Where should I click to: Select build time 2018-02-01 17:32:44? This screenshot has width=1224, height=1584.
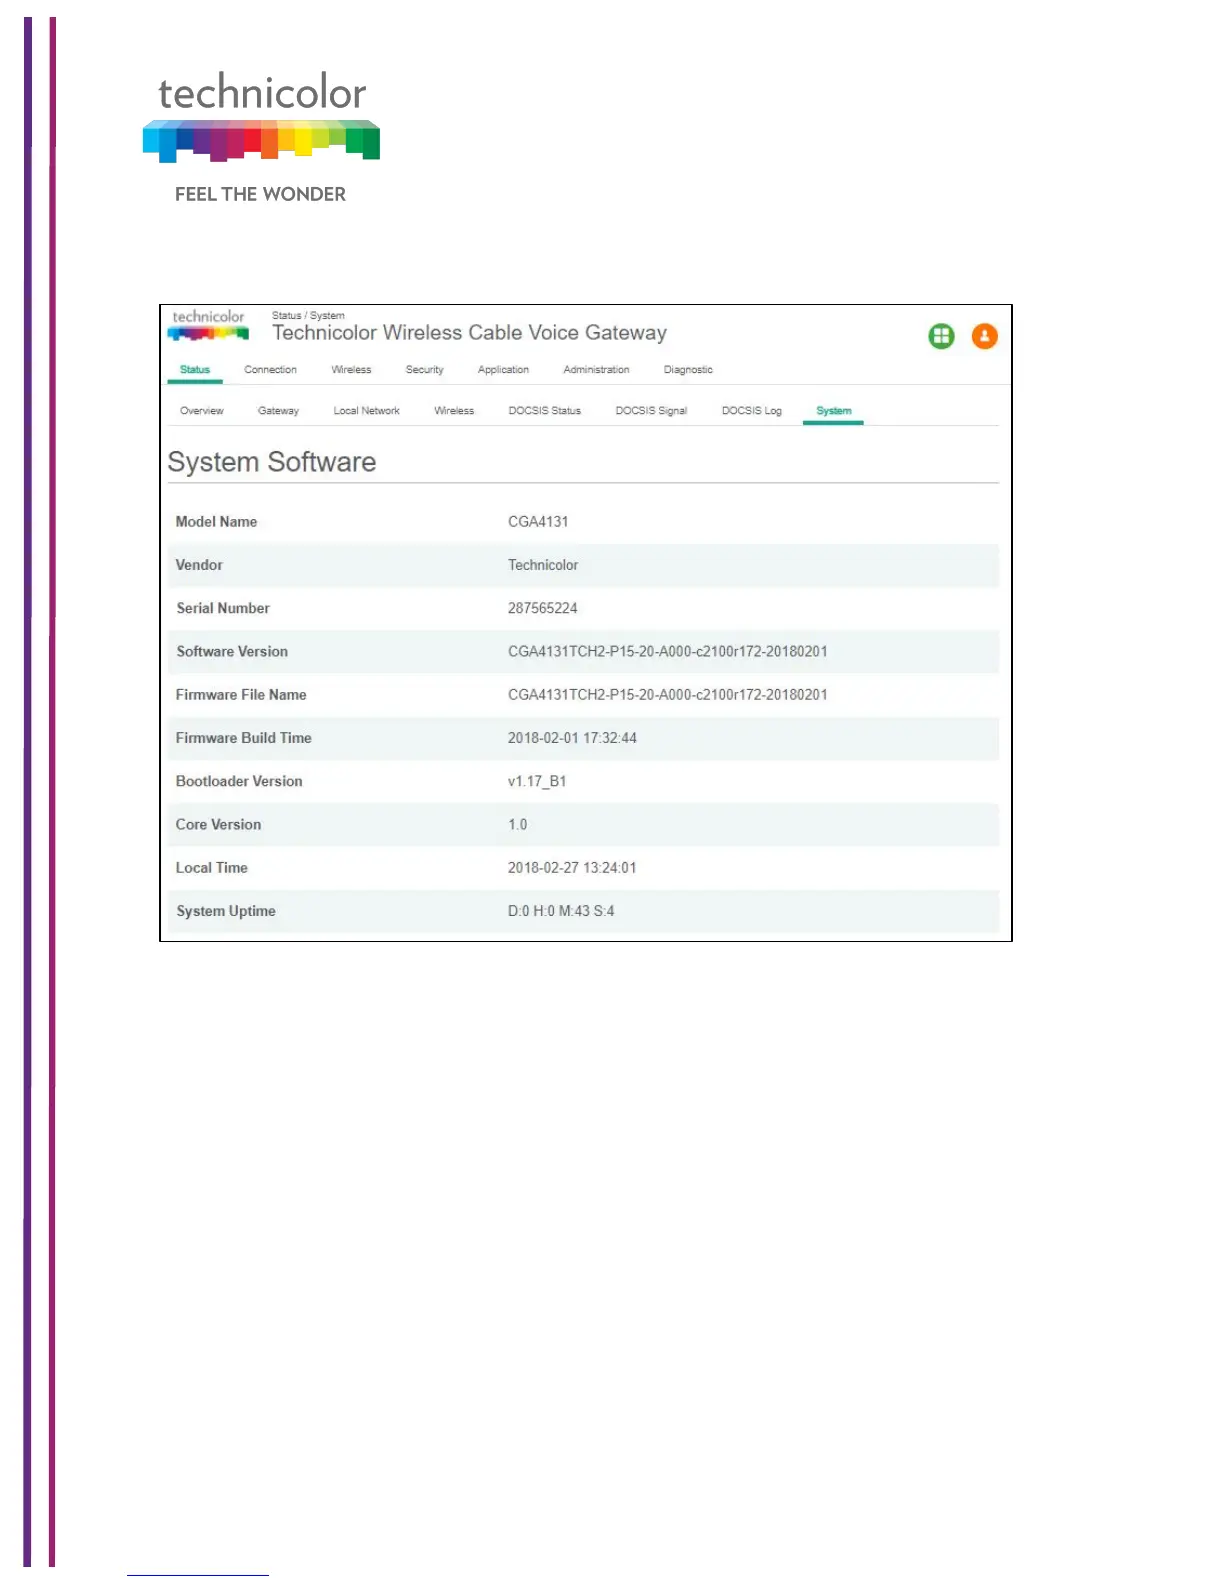572,738
